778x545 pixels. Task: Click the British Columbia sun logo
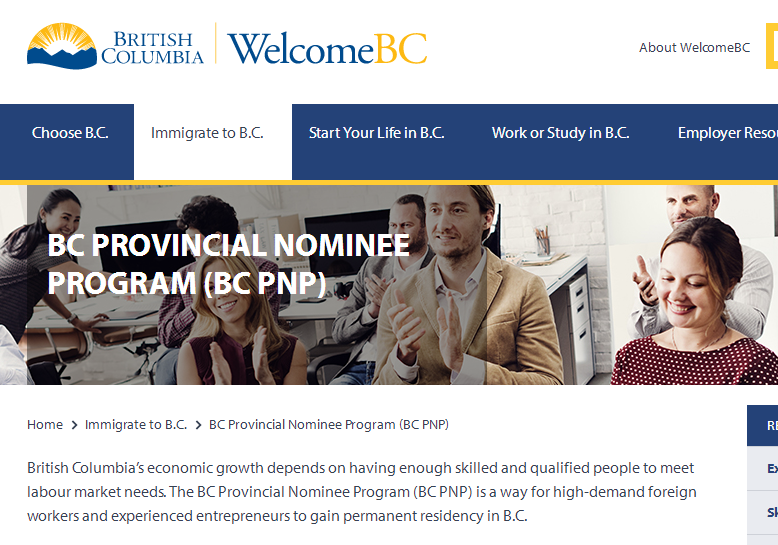(62, 46)
